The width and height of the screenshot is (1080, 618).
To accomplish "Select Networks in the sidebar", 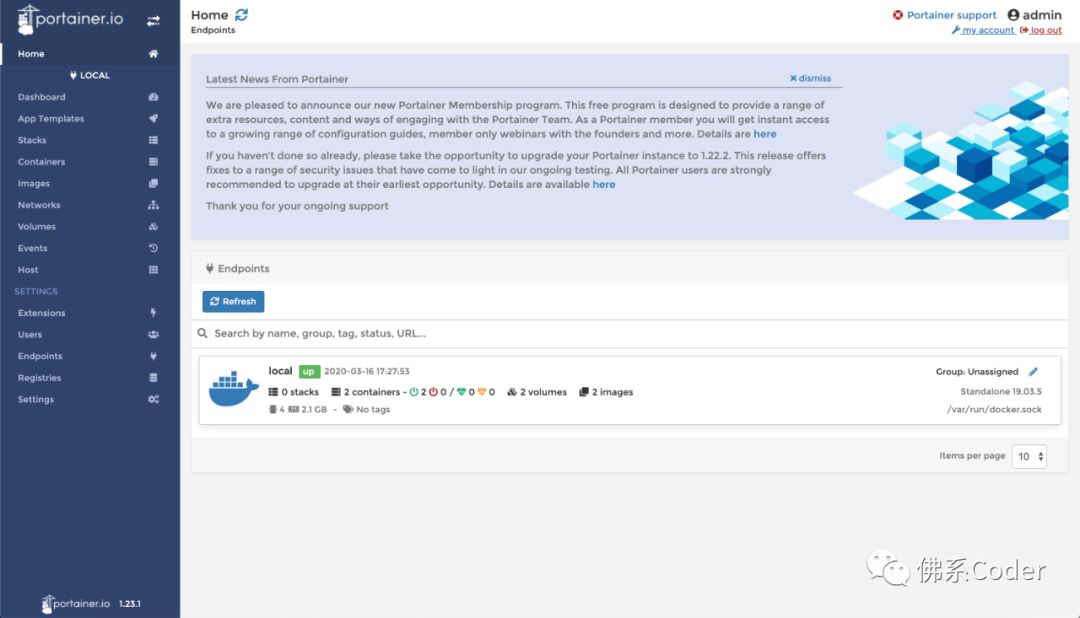I will click(x=39, y=205).
